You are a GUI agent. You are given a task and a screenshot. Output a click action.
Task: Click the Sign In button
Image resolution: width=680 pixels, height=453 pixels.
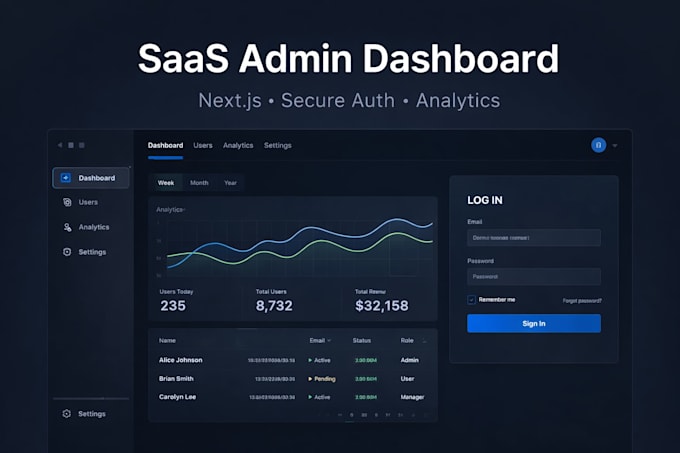point(534,323)
